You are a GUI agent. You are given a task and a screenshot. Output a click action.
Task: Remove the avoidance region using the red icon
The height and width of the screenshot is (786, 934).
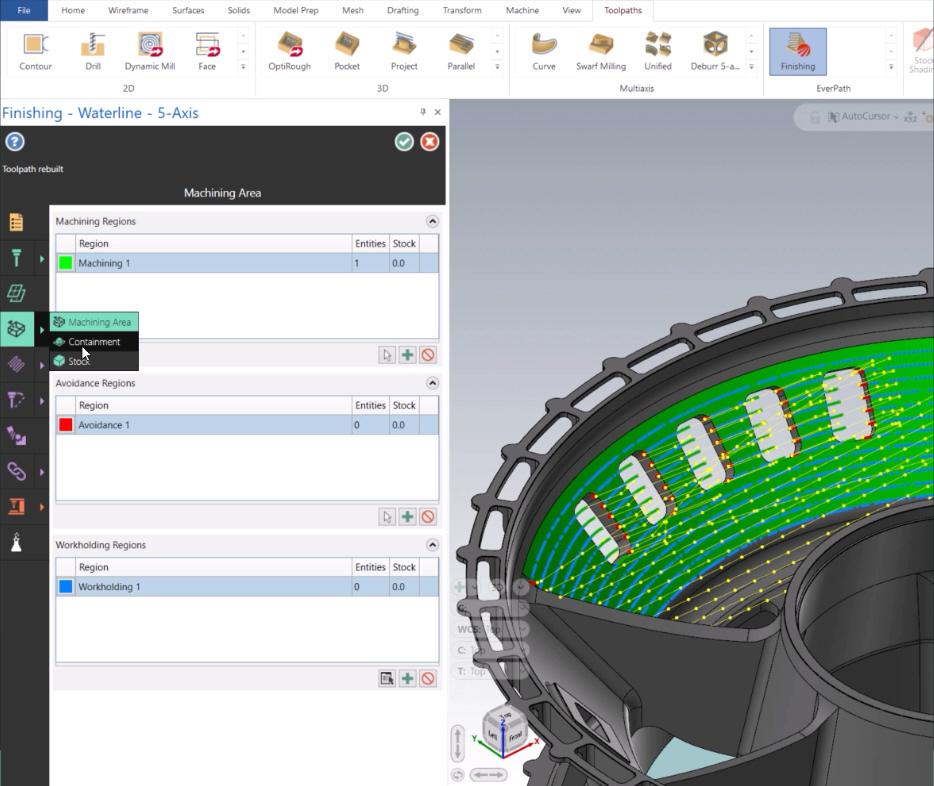428,517
